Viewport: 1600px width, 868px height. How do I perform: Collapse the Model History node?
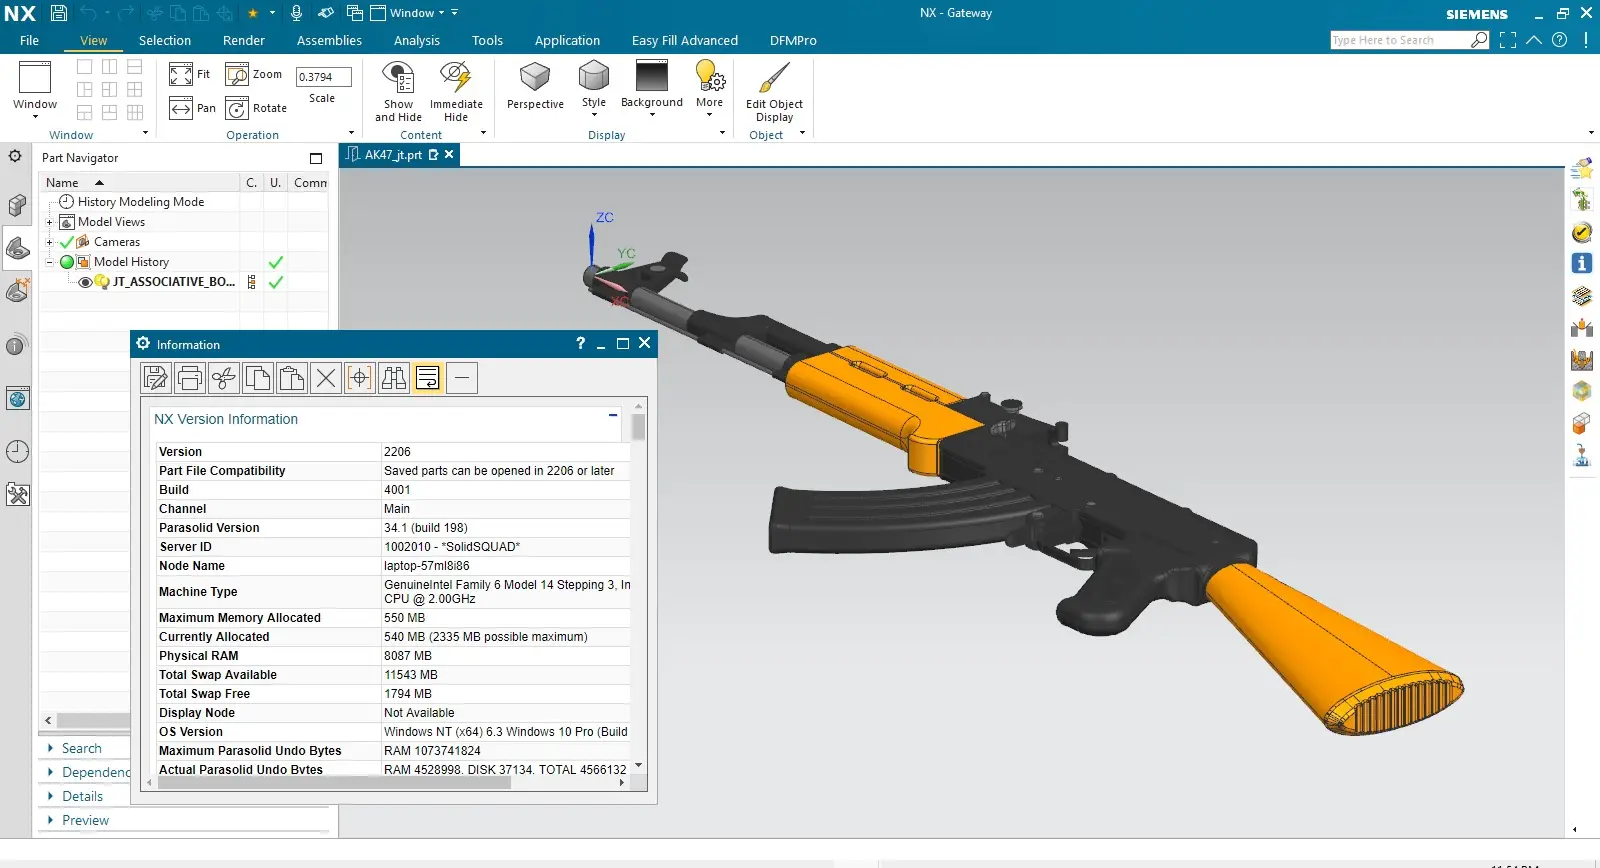point(49,262)
